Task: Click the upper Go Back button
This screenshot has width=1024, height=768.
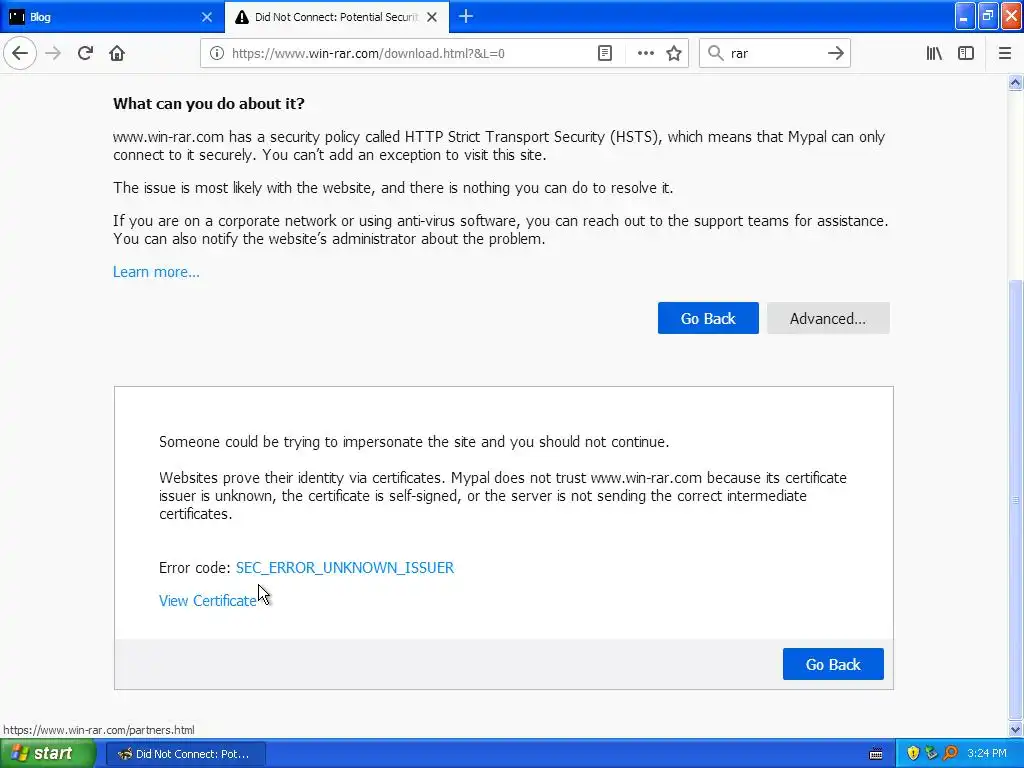Action: coord(708,318)
